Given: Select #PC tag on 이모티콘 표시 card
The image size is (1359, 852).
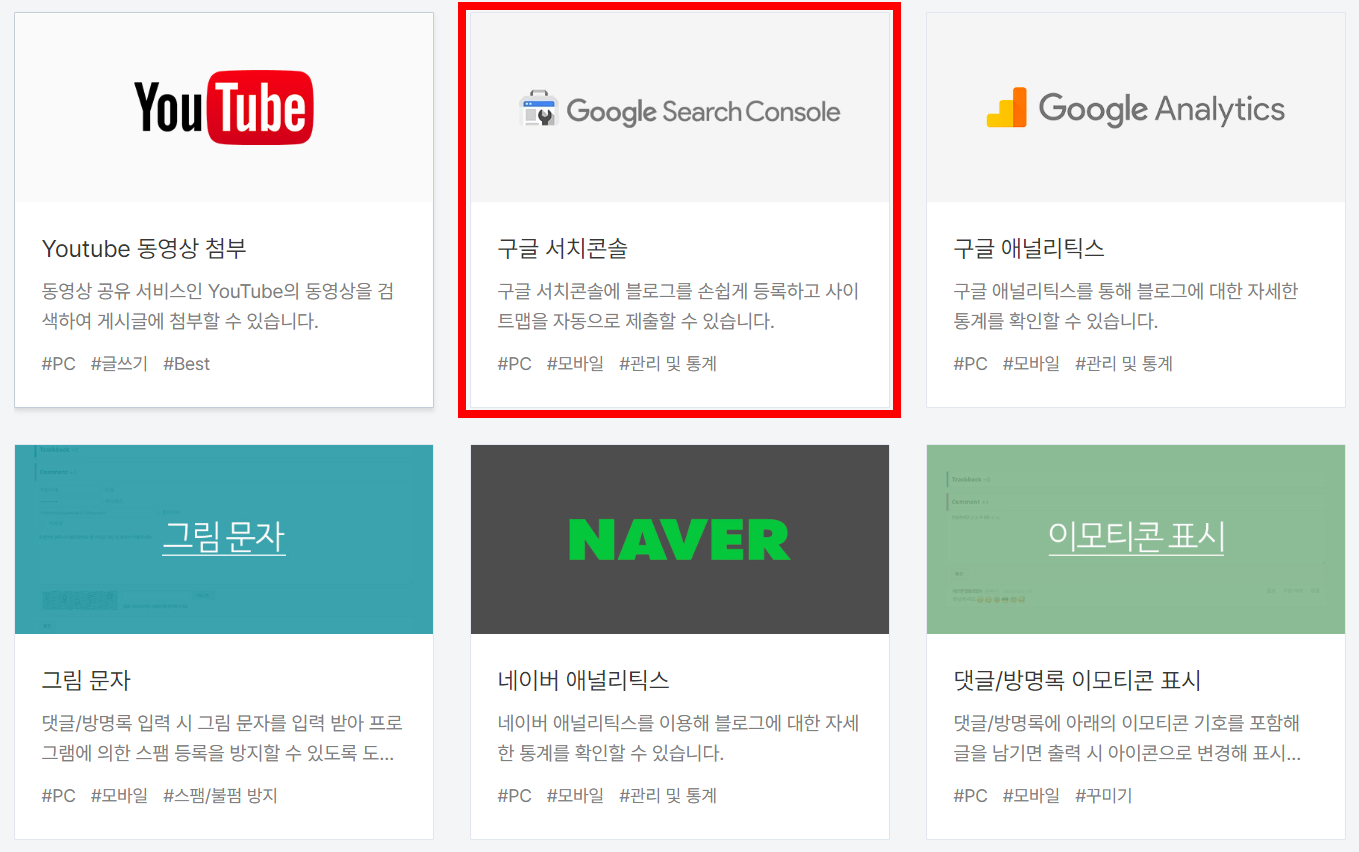Looking at the screenshot, I should (x=971, y=796).
